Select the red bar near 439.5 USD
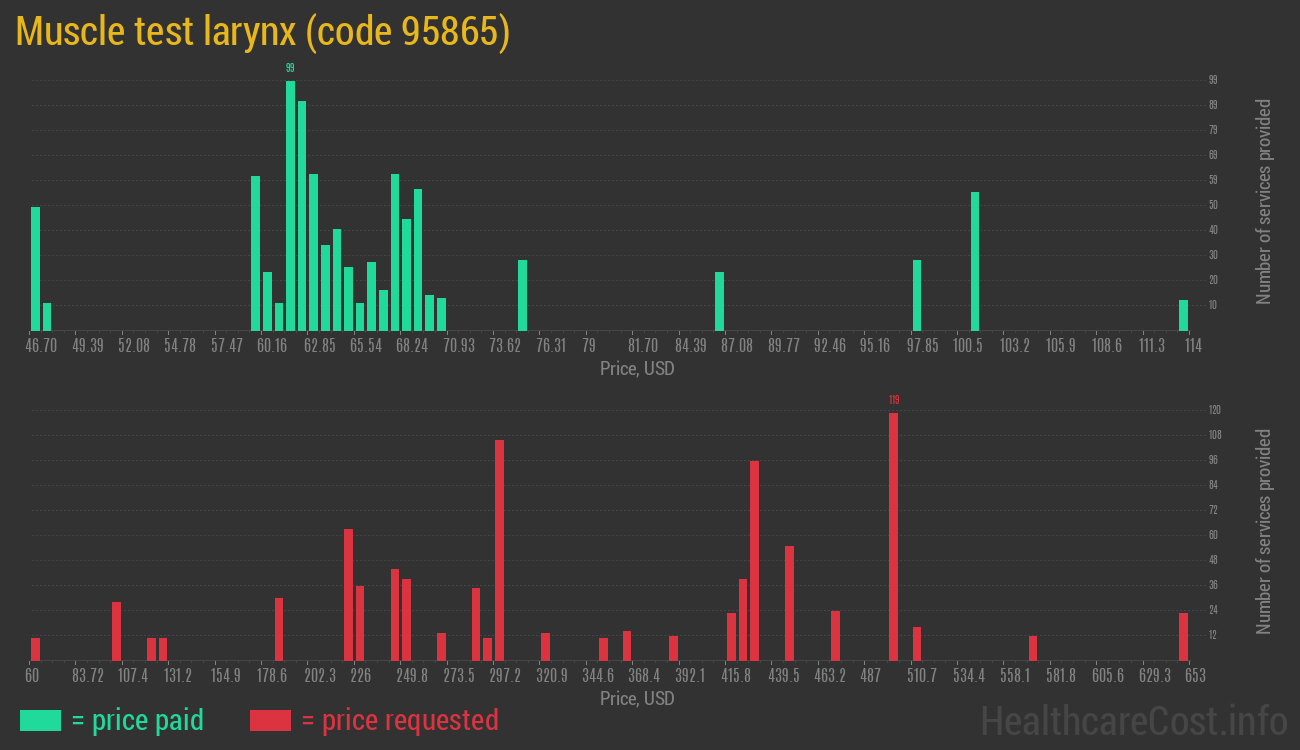Screen dimensions: 1300x750 pyautogui.click(x=789, y=603)
